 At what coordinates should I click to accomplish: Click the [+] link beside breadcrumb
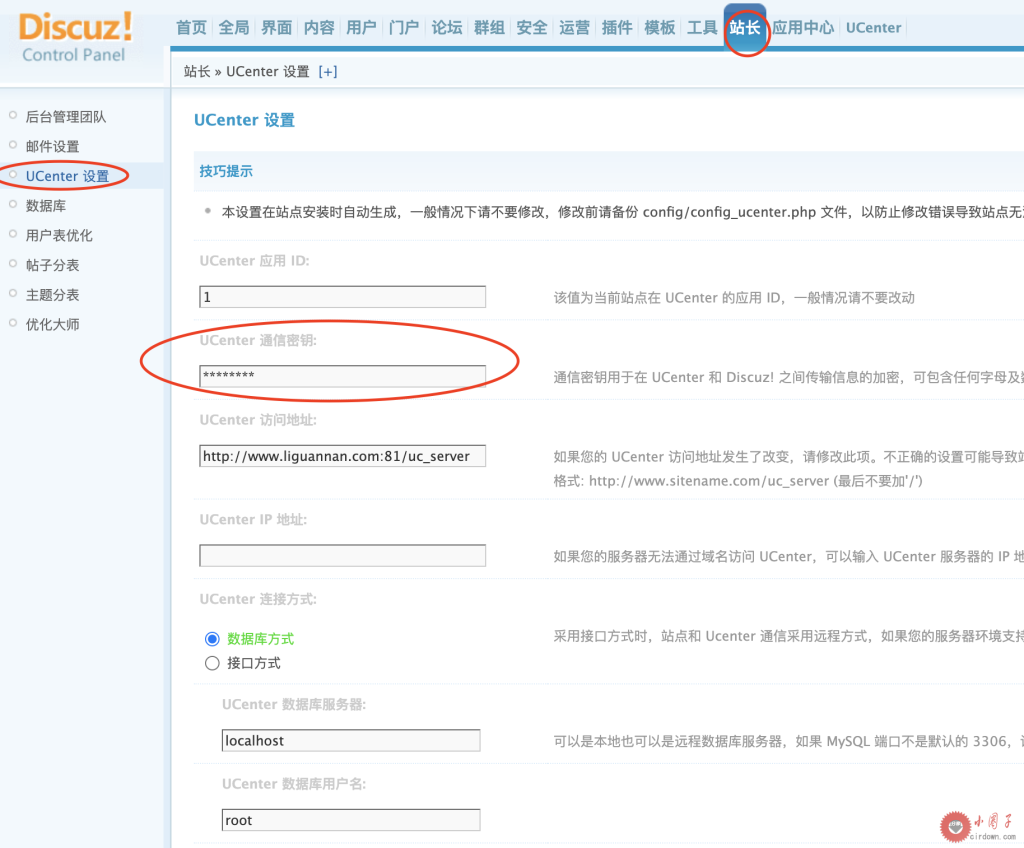(328, 72)
